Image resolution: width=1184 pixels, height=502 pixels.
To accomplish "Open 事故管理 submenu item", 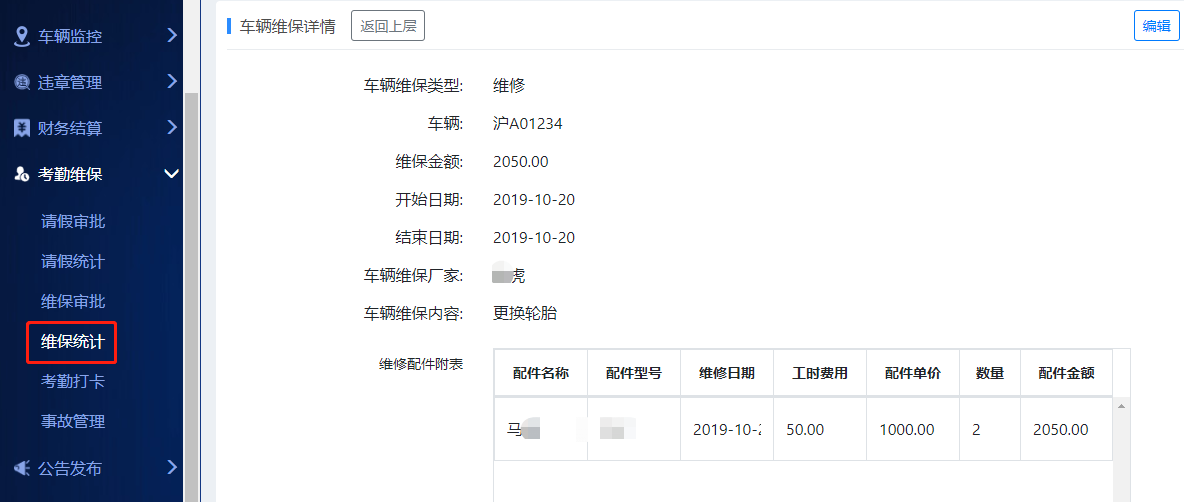I will pos(73,421).
